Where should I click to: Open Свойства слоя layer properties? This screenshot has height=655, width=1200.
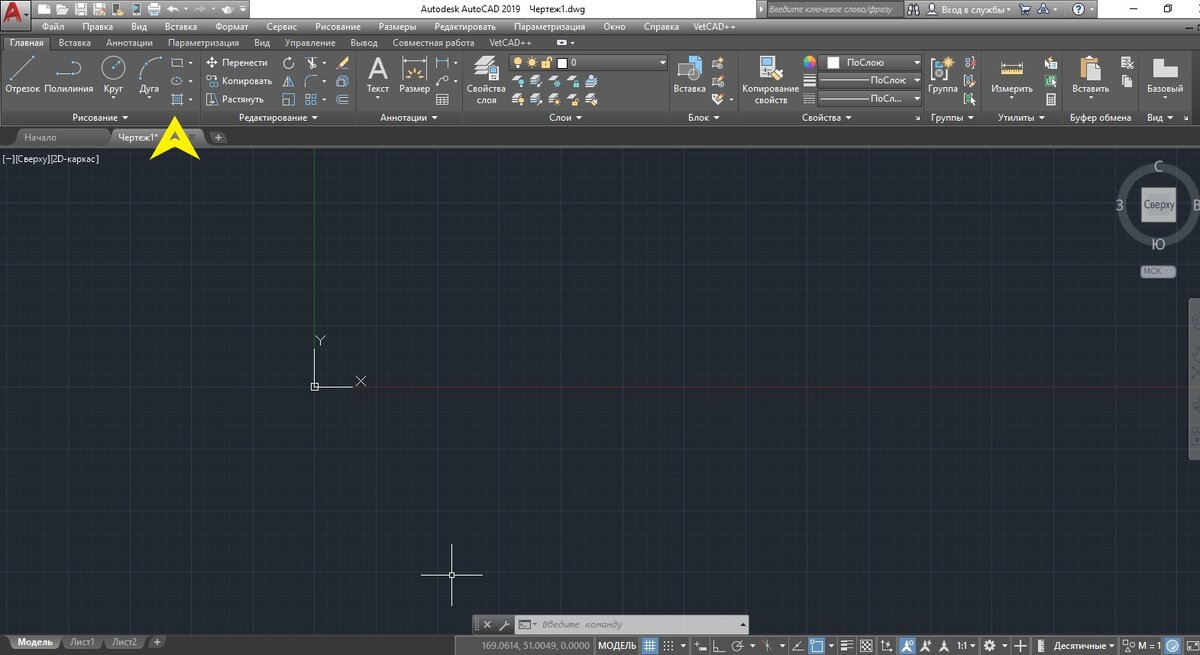486,80
